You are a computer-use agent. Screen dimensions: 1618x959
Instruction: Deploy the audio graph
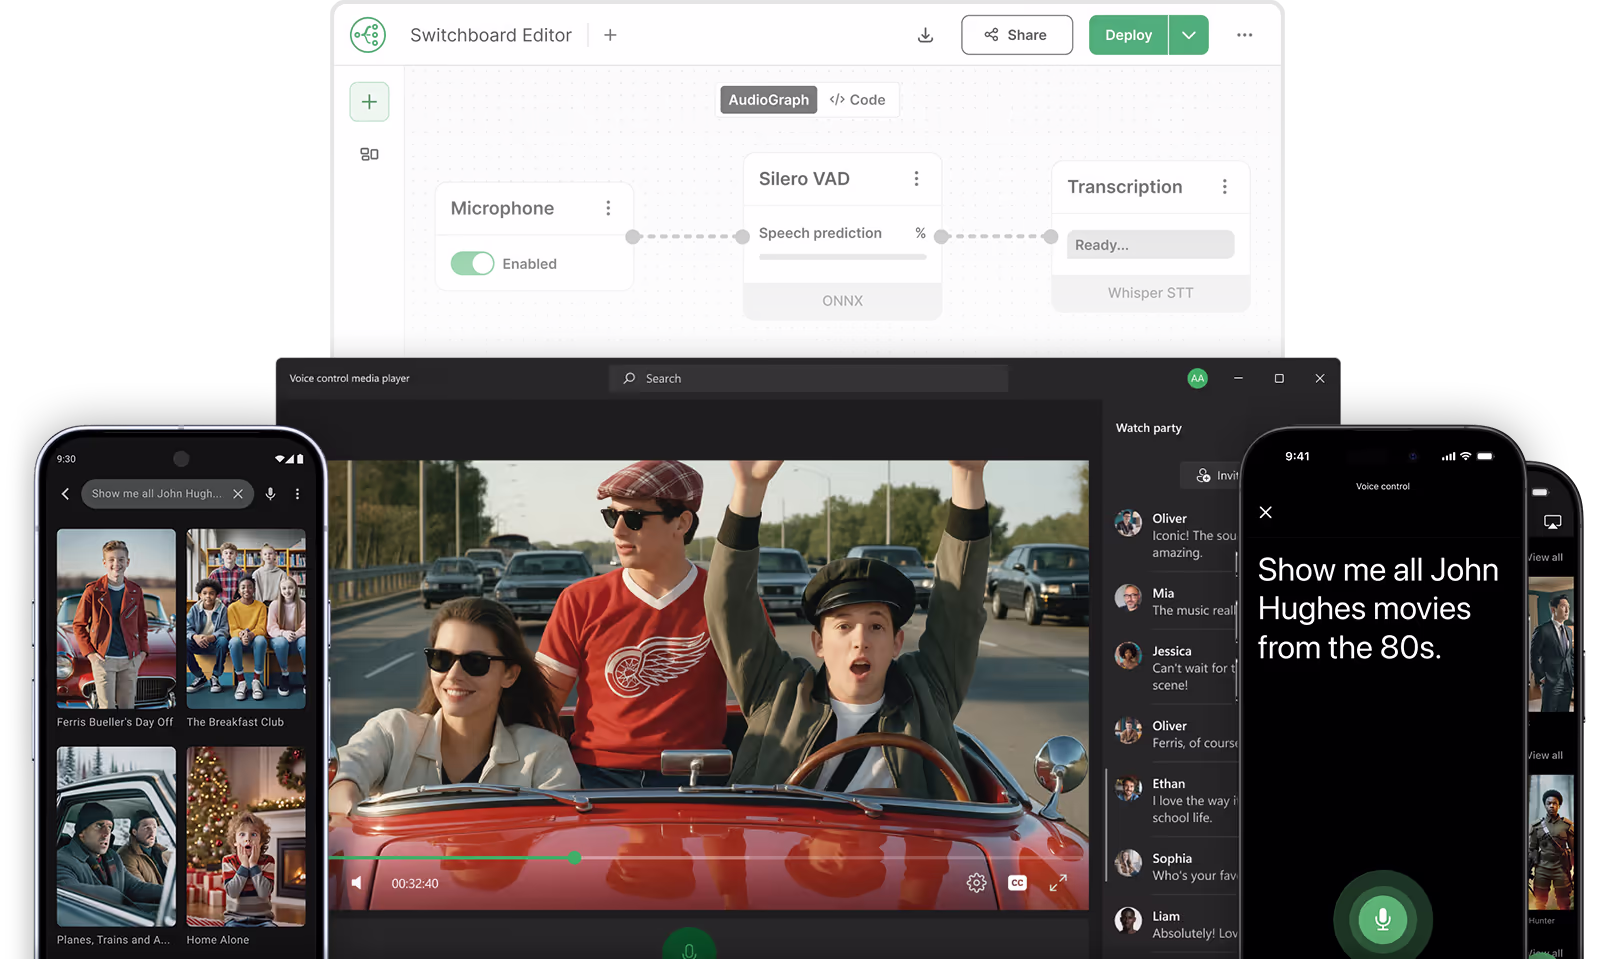click(1128, 35)
